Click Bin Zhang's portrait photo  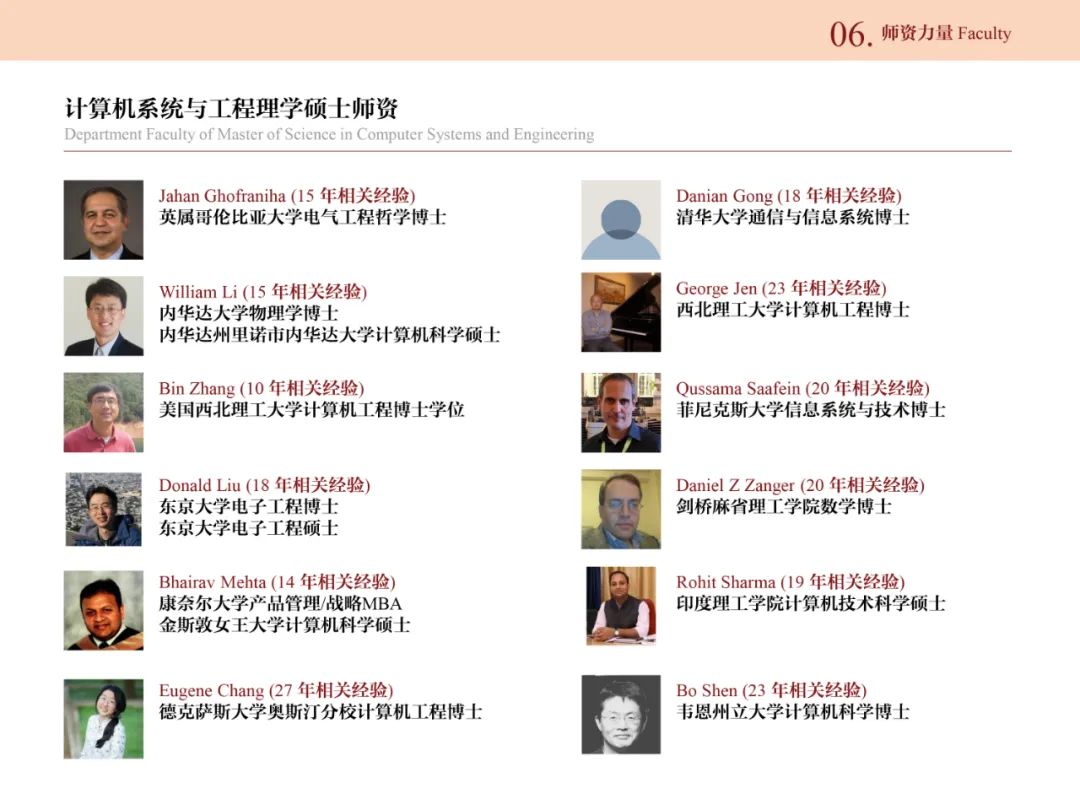(103, 413)
